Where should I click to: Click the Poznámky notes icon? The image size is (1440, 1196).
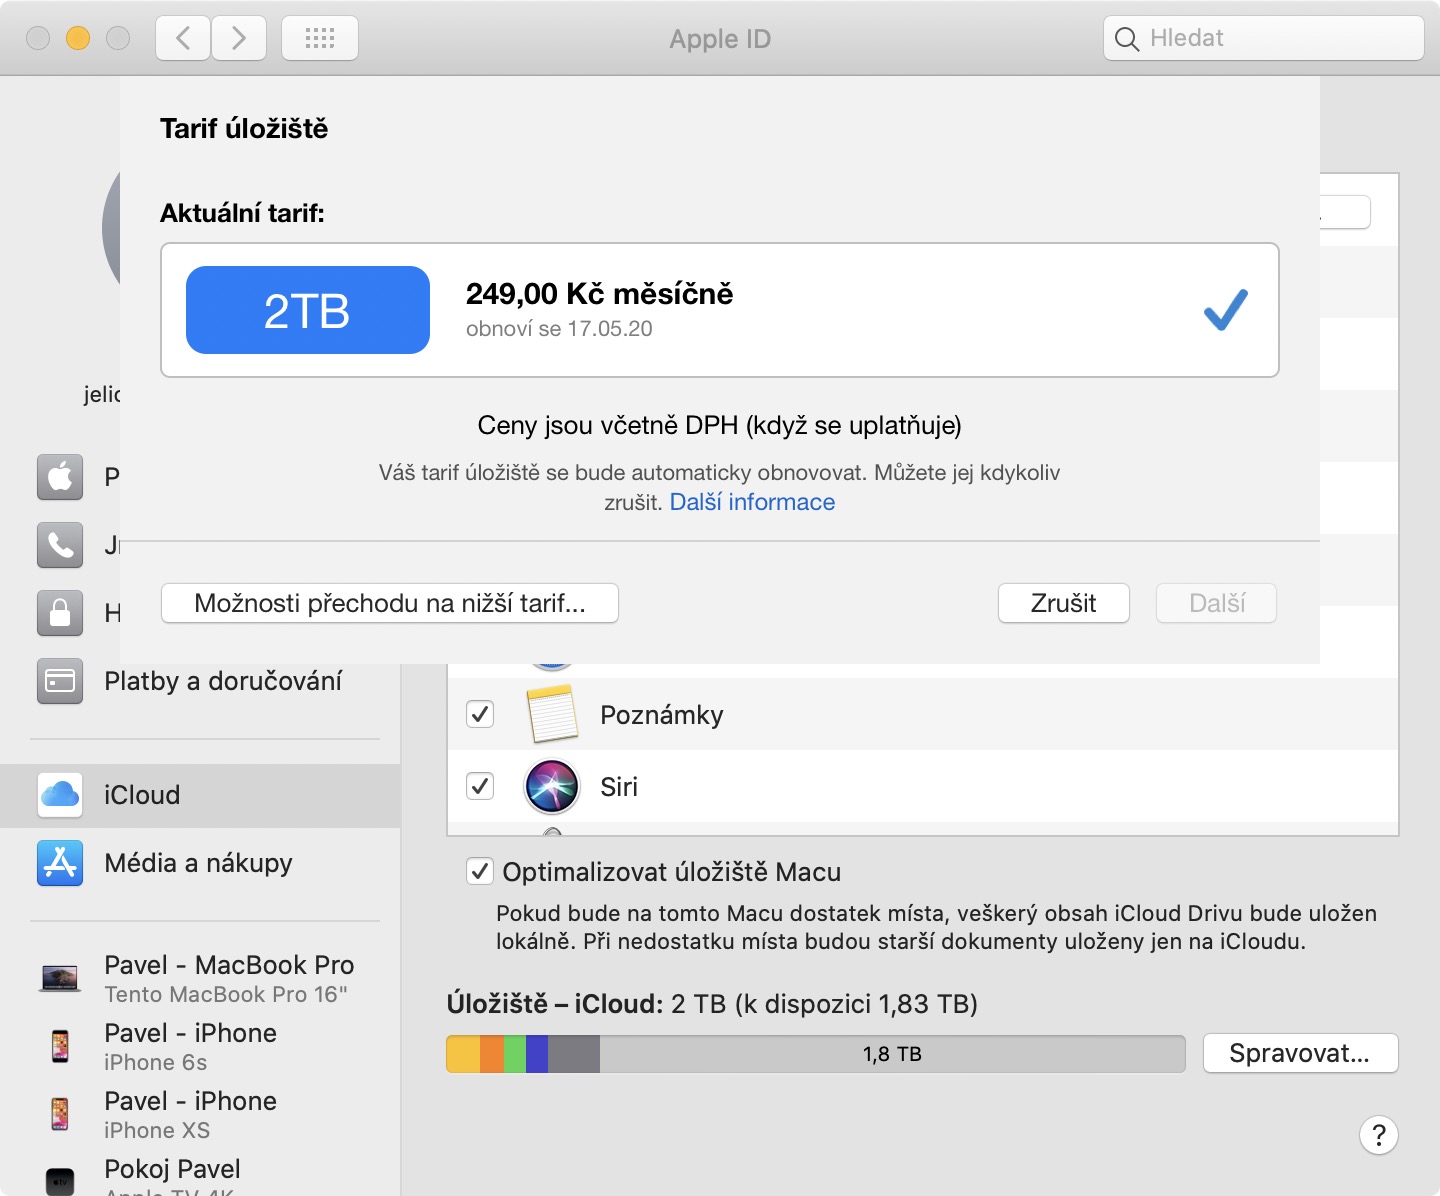552,714
